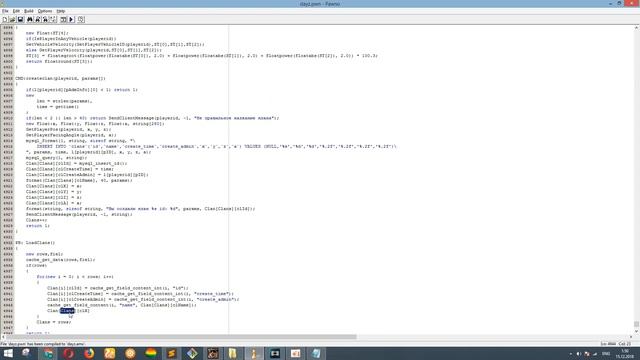The width and height of the screenshot is (640, 360).
Task: Click the rainbow cloud taskbar icon
Action: click(x=151, y=353)
